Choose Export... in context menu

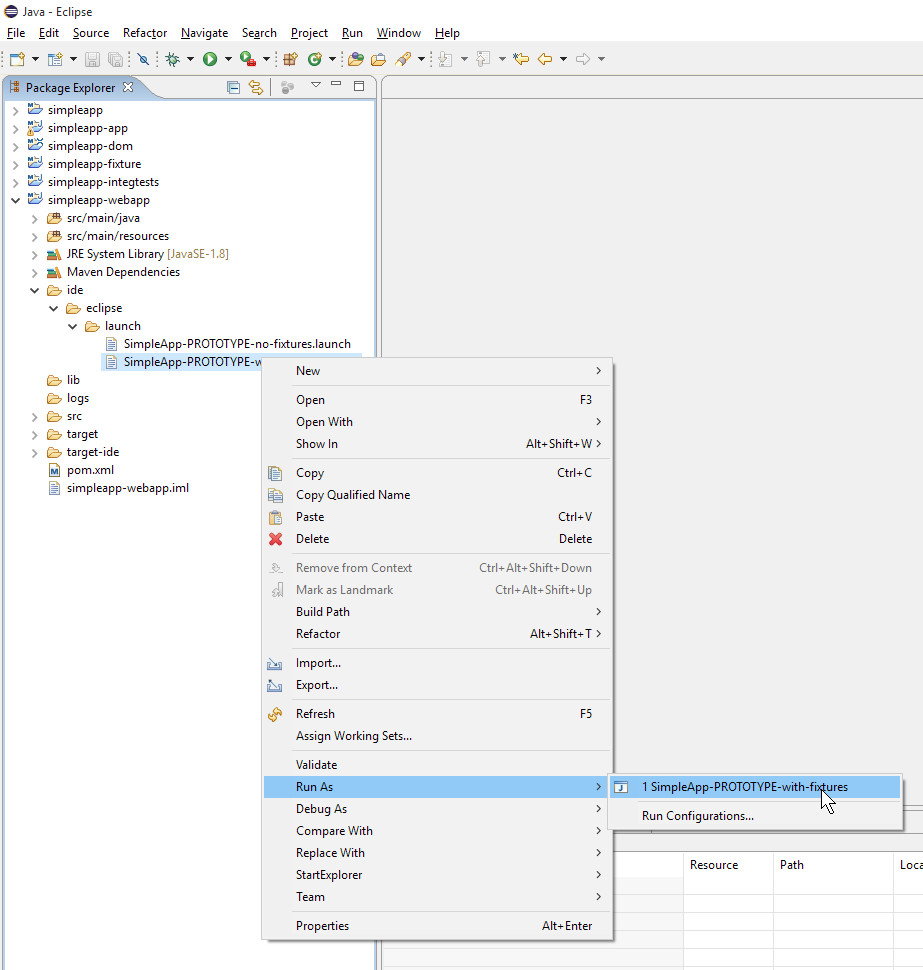pyautogui.click(x=438, y=685)
